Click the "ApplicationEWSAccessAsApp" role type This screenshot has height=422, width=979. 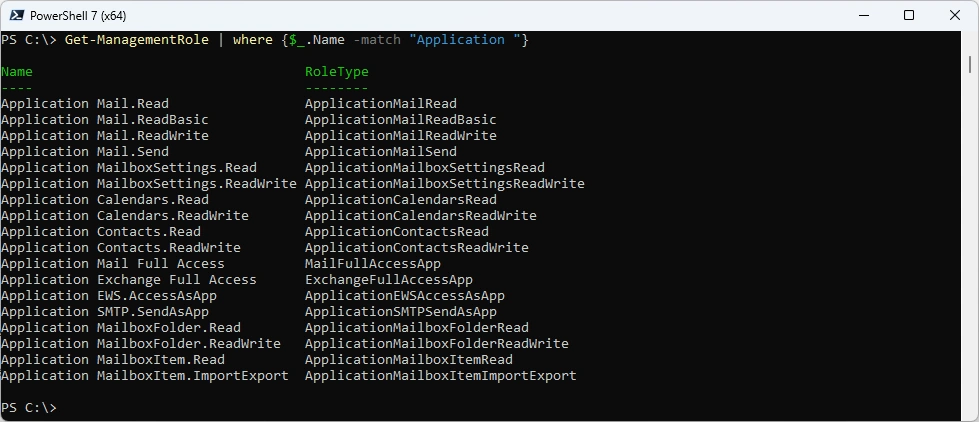[x=404, y=296]
